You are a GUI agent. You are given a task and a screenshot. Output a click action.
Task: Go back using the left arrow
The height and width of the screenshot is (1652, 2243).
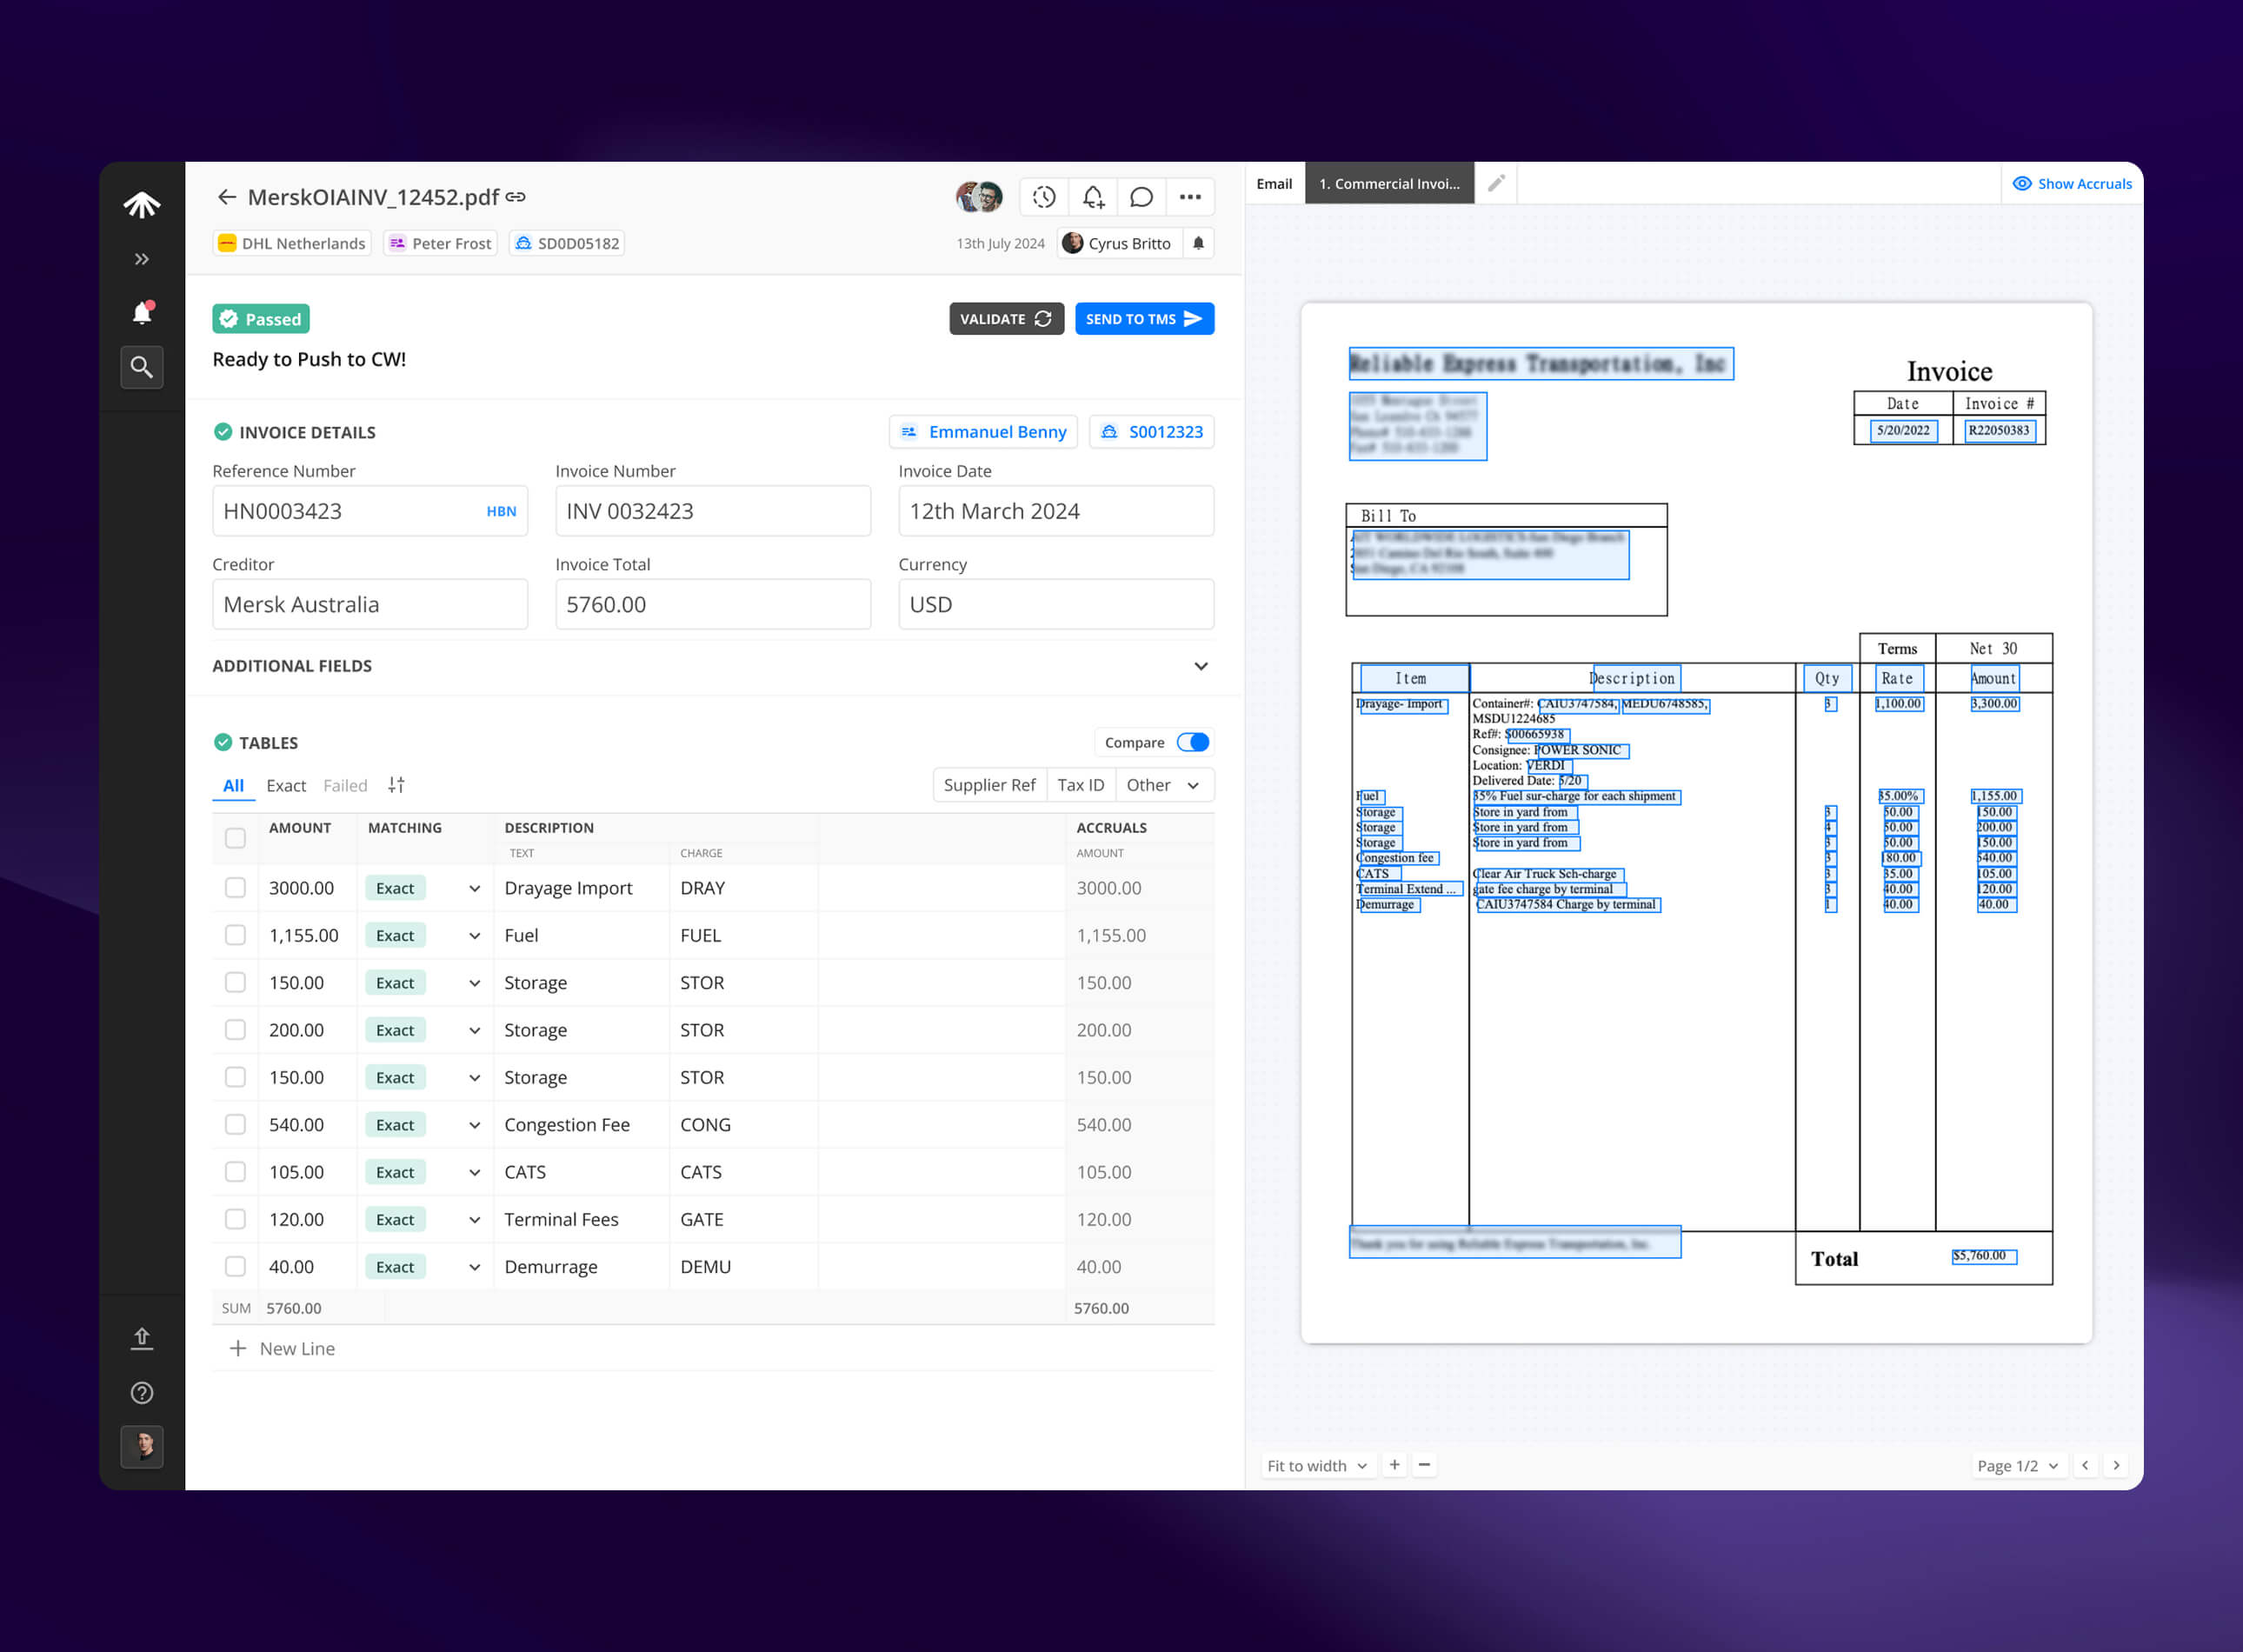tap(227, 197)
